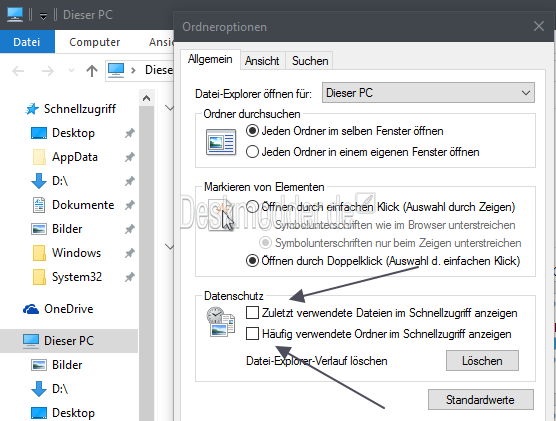Click the navigation pane scrollbar up arrow

[x=146, y=98]
